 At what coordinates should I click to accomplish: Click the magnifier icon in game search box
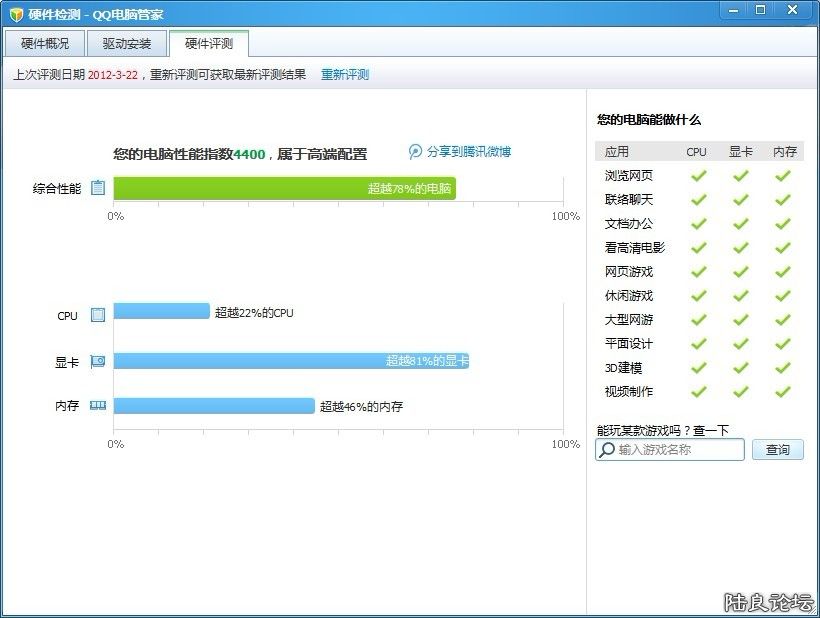pos(606,450)
